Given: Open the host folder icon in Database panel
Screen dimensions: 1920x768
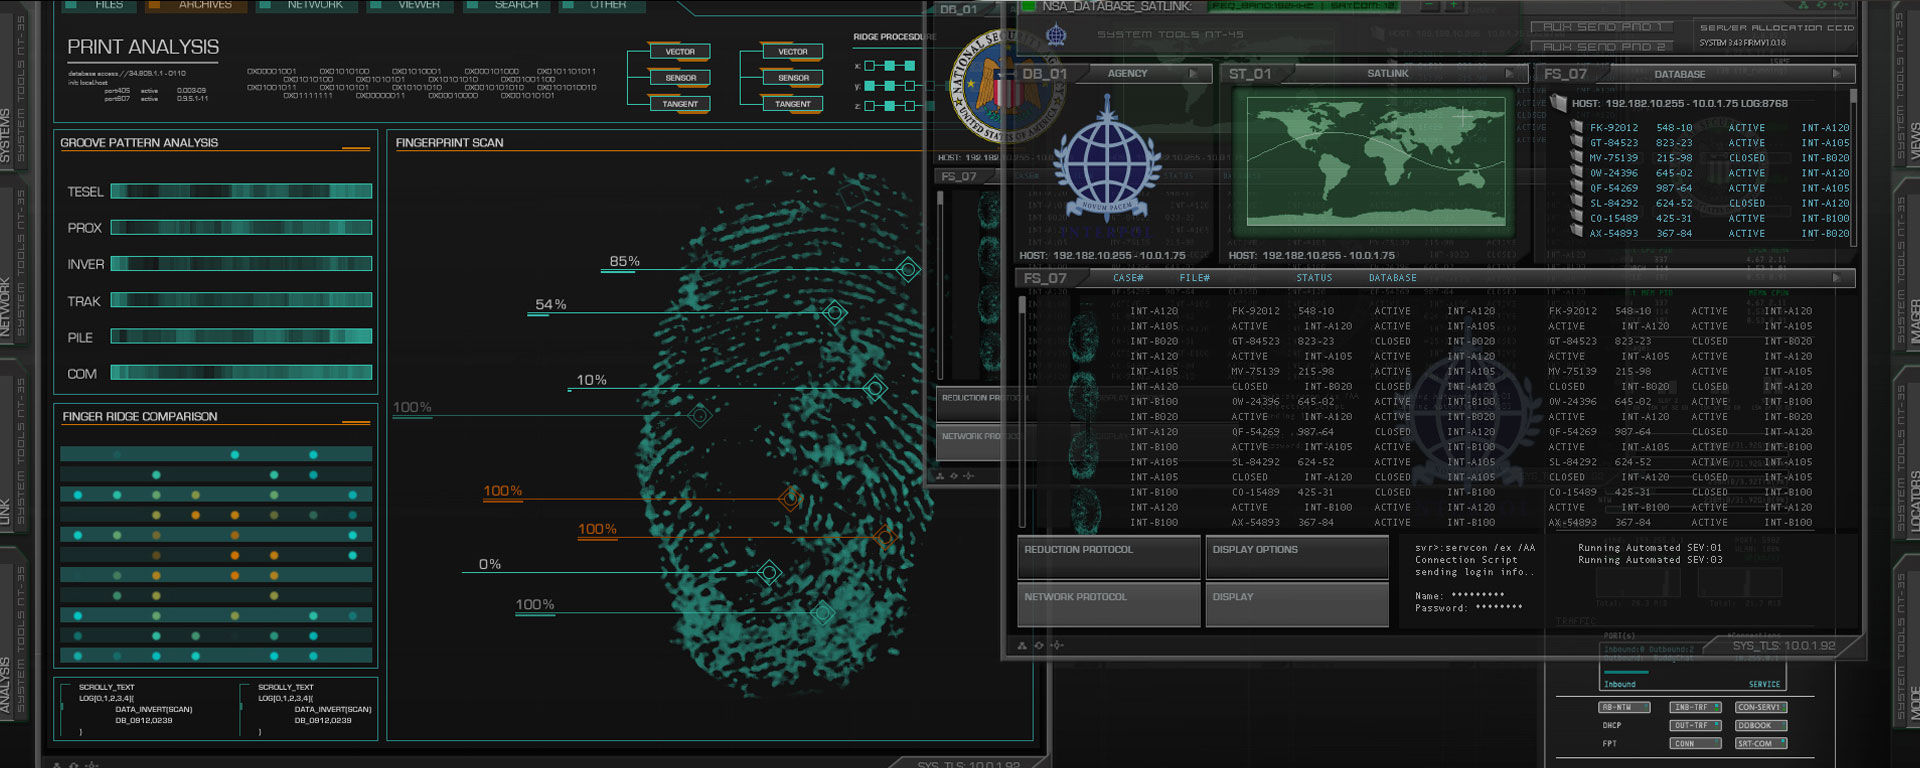Looking at the screenshot, I should pos(1557,103).
